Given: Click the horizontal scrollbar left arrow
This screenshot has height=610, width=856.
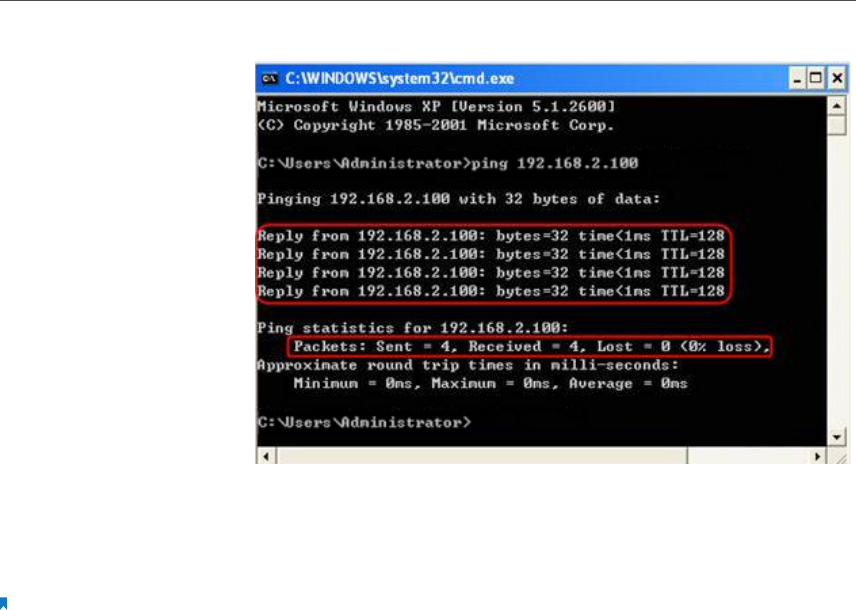Looking at the screenshot, I should point(266,456).
